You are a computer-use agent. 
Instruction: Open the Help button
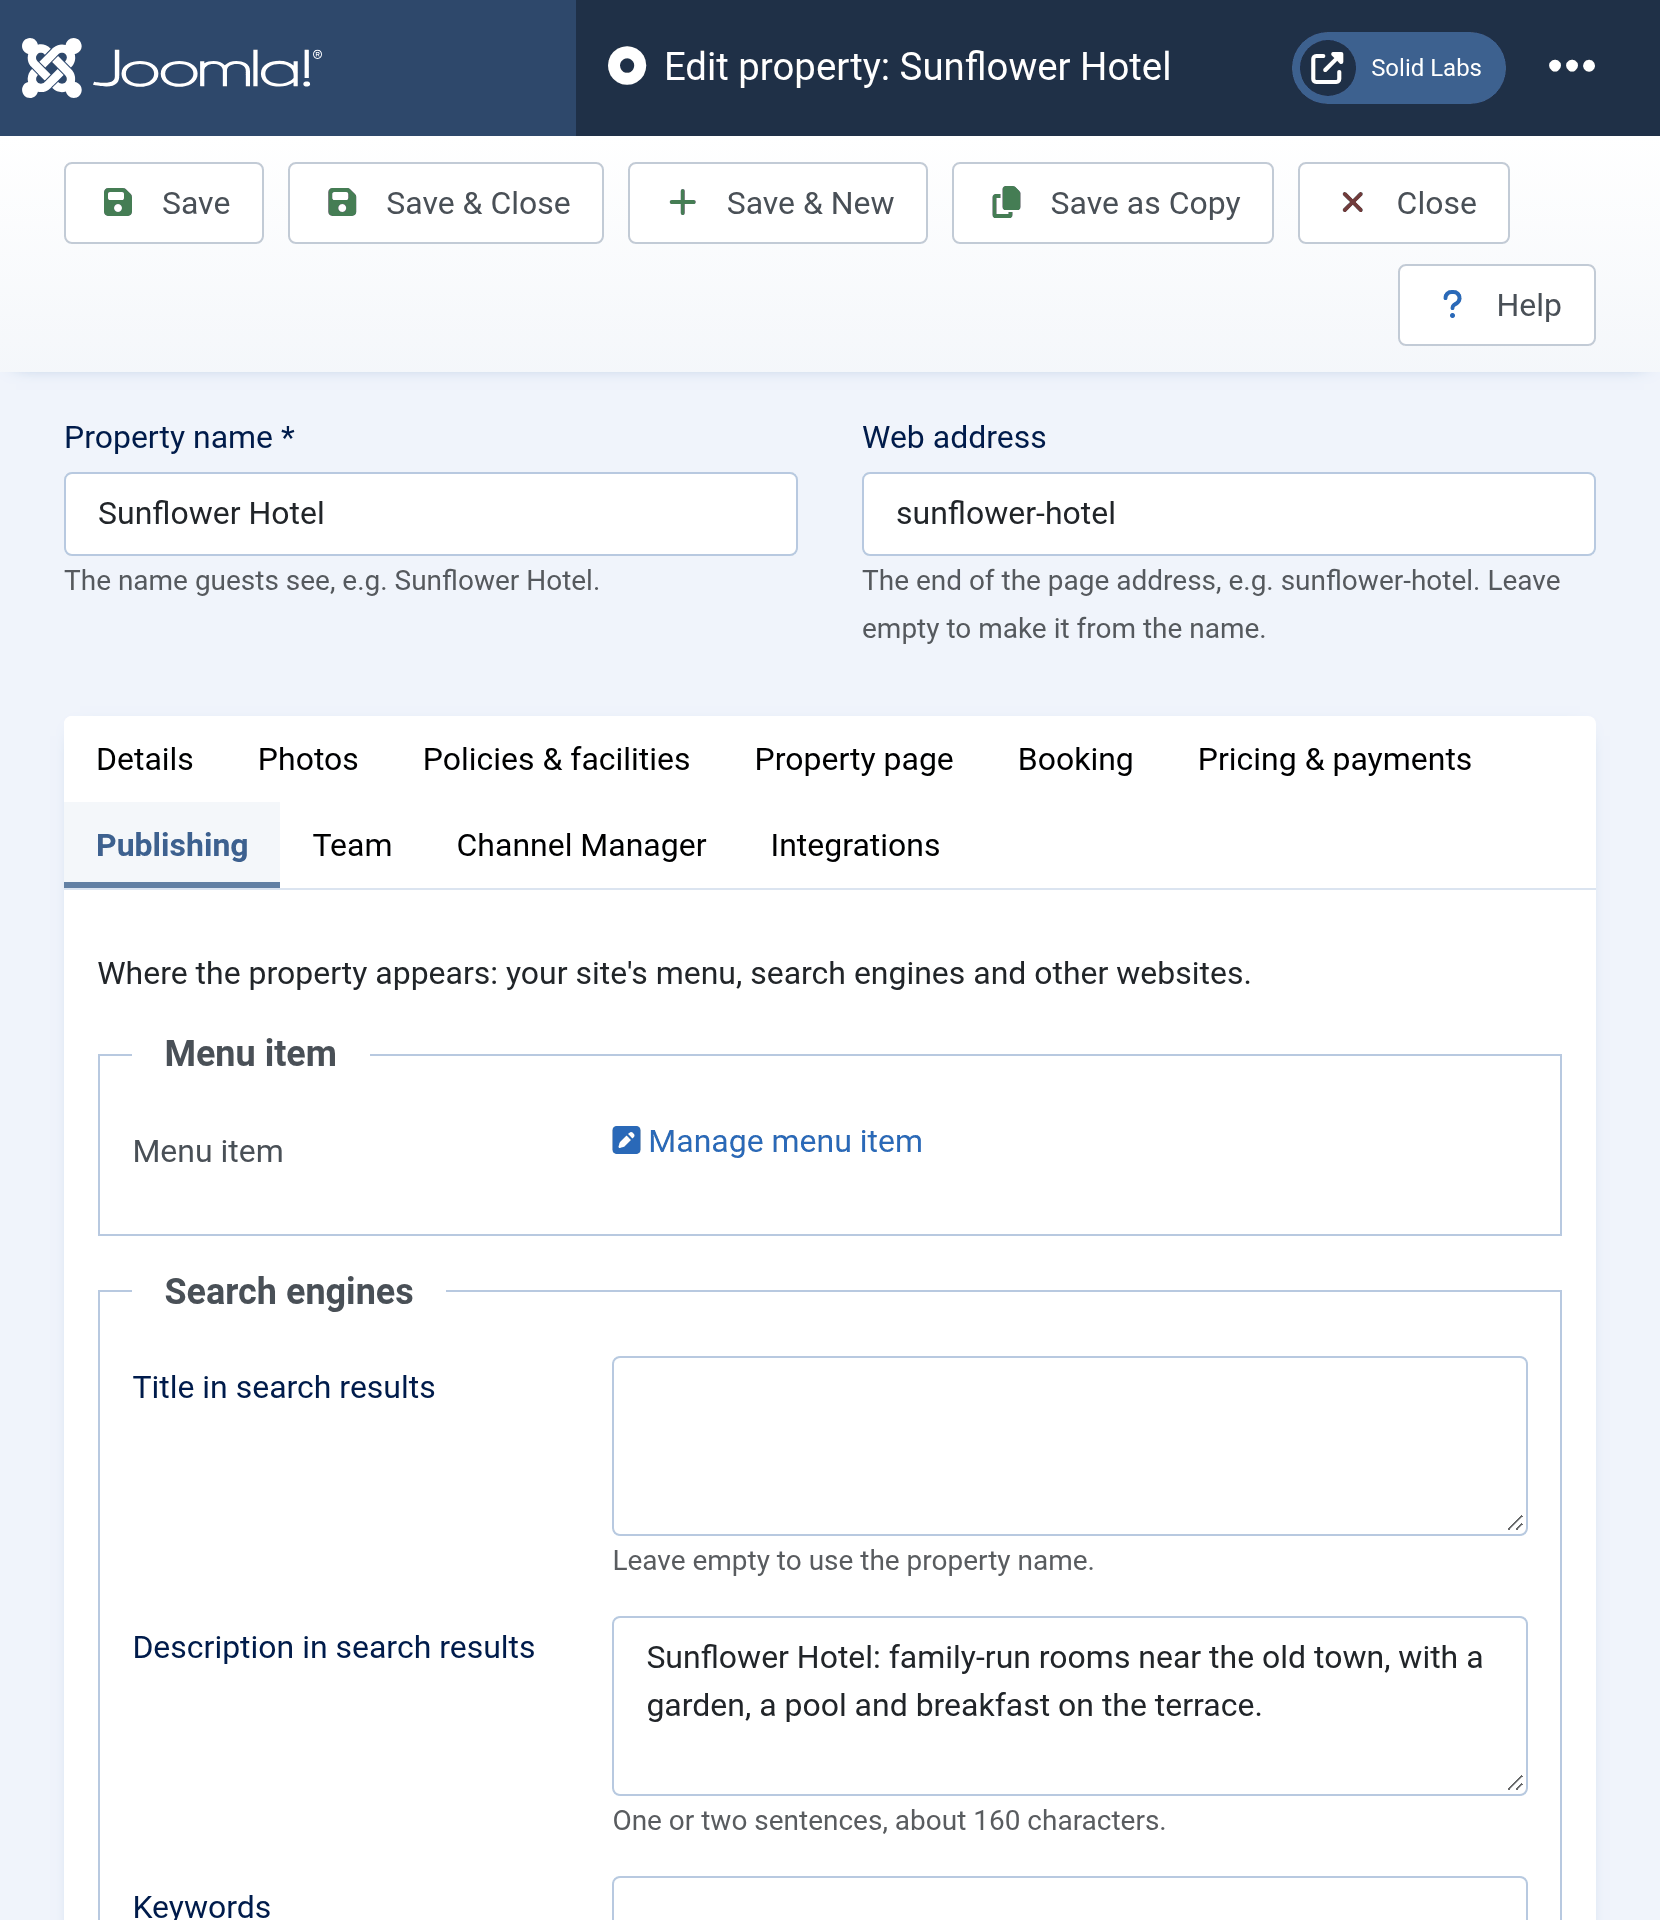[x=1497, y=305]
